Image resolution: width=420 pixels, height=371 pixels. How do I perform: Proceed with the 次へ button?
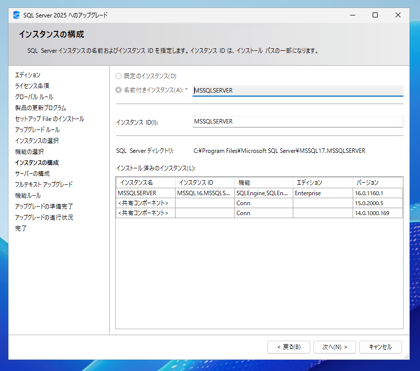pyautogui.click(x=335, y=347)
